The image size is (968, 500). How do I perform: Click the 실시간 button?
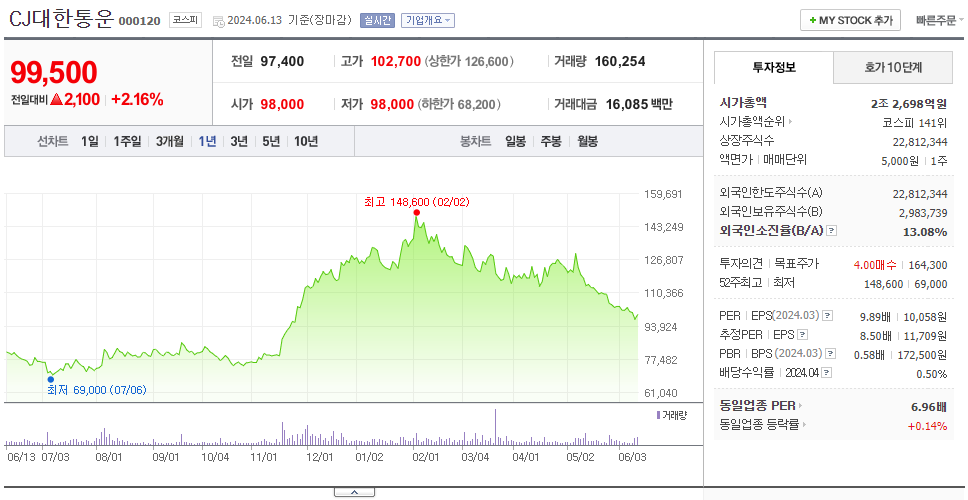coord(377,20)
